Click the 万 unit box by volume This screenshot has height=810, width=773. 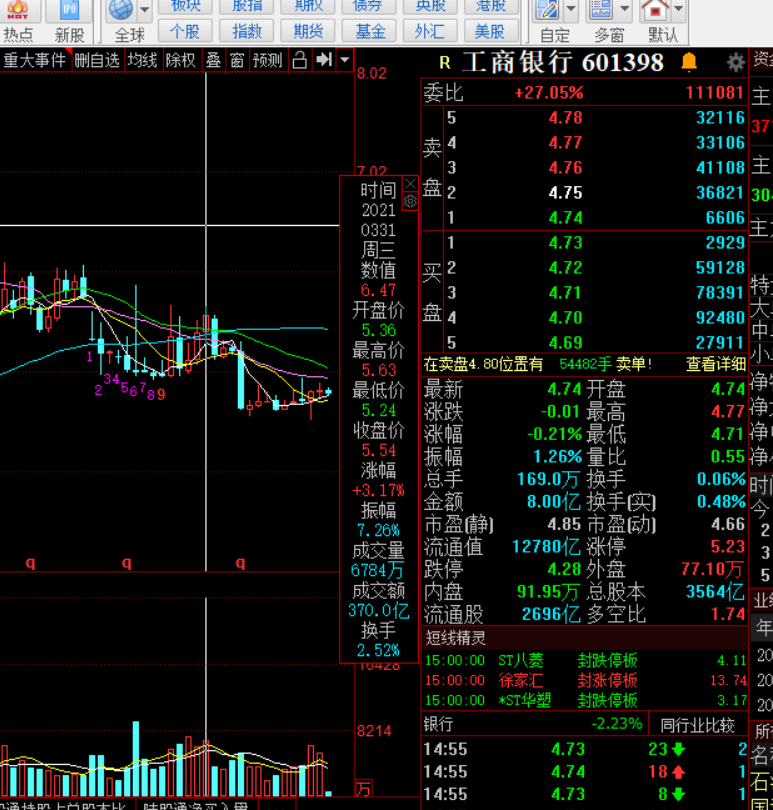point(363,788)
